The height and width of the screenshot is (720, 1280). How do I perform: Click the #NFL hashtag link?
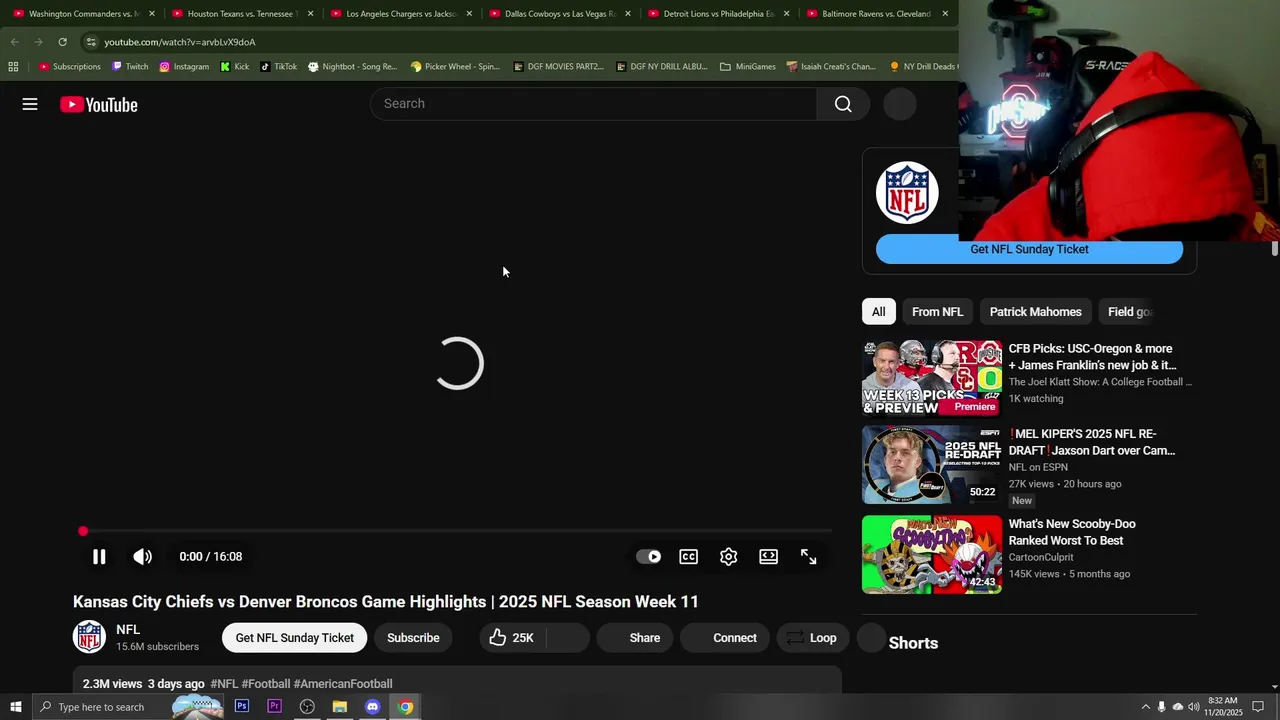[224, 684]
